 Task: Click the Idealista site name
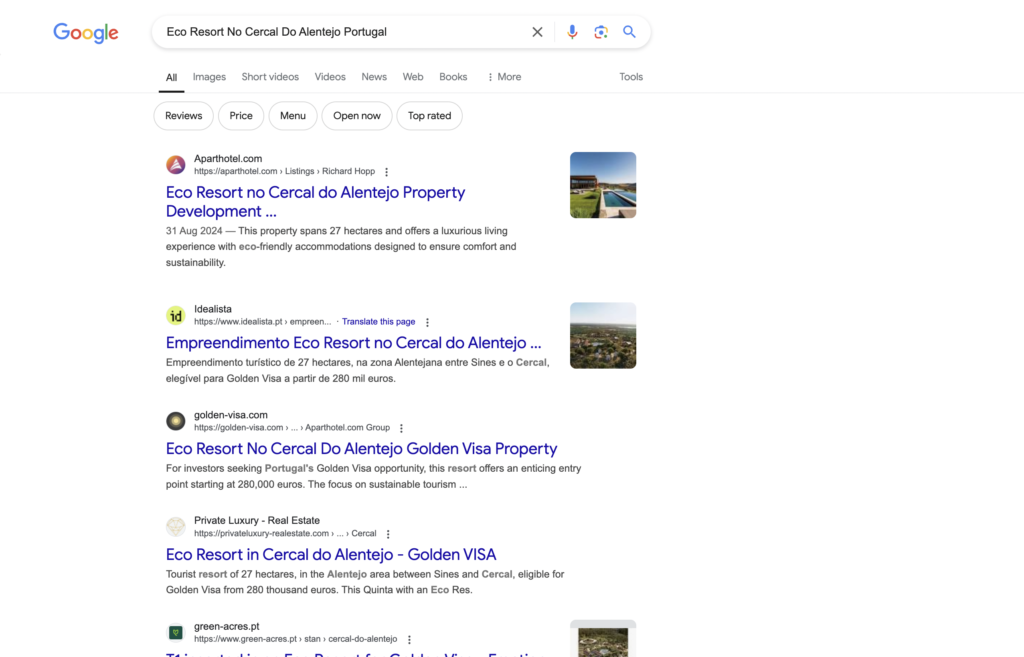click(x=213, y=309)
